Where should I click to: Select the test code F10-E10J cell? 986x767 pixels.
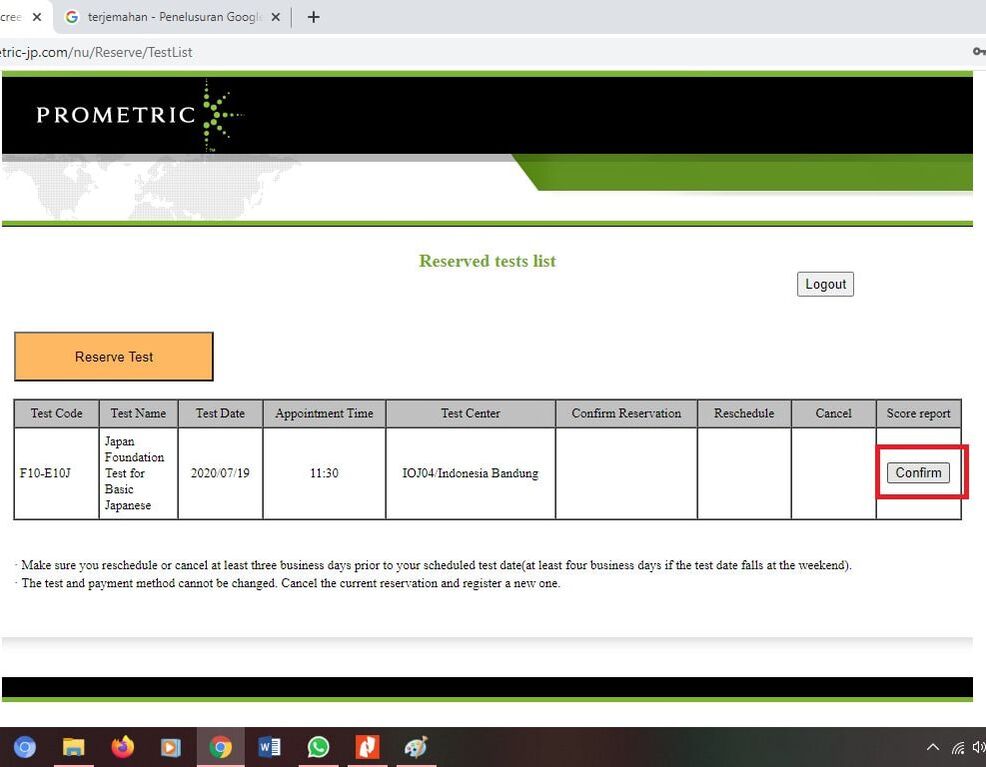coord(57,473)
